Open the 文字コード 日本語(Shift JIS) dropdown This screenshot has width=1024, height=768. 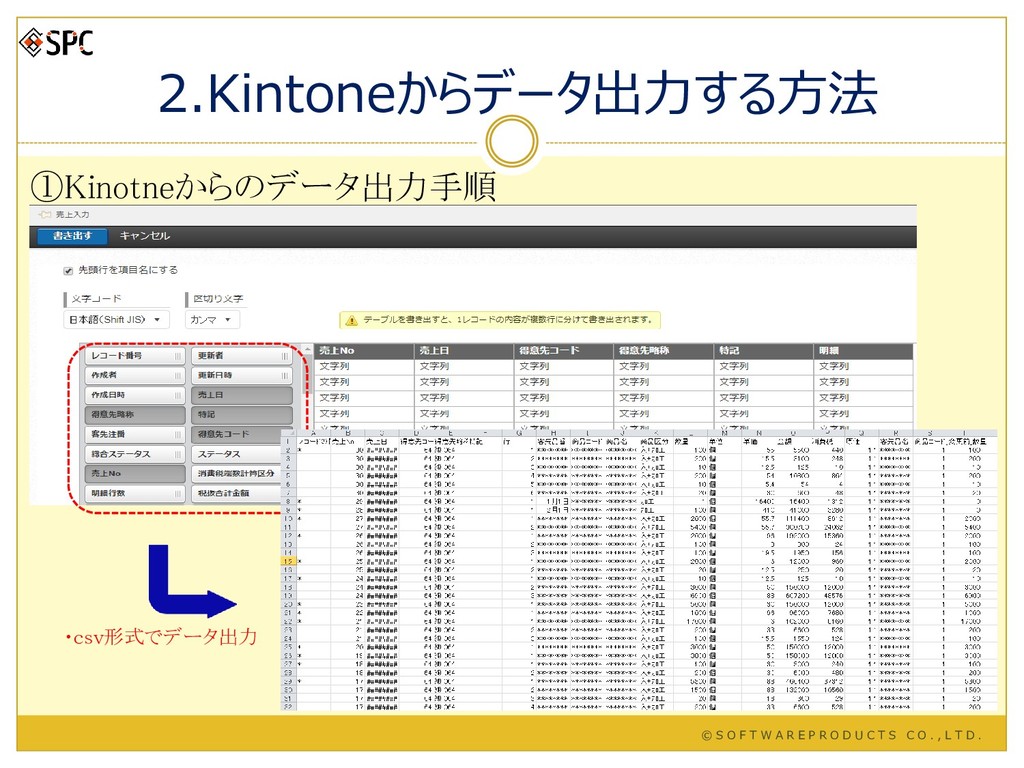tap(116, 319)
